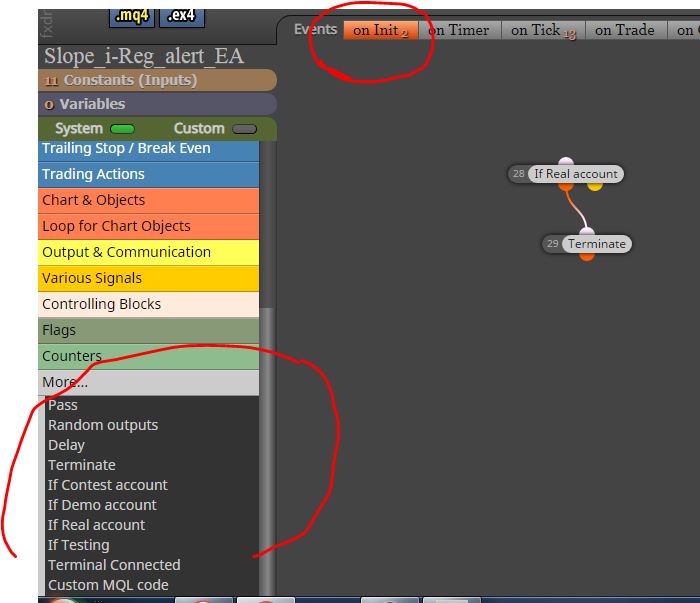Expand the Constants (Inputs) panel
Viewport: 700px width, 603px height.
pyautogui.click(x=157, y=80)
